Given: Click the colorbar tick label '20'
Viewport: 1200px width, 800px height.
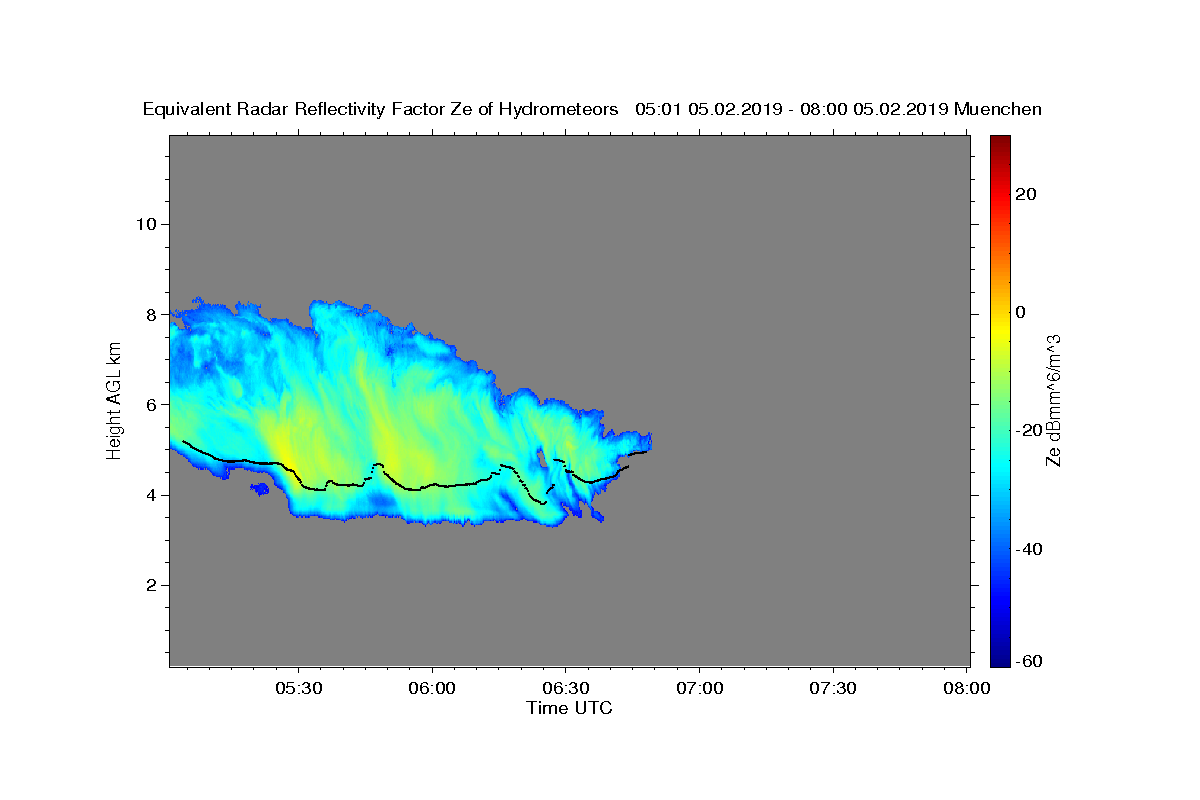Looking at the screenshot, I should point(1027,194).
